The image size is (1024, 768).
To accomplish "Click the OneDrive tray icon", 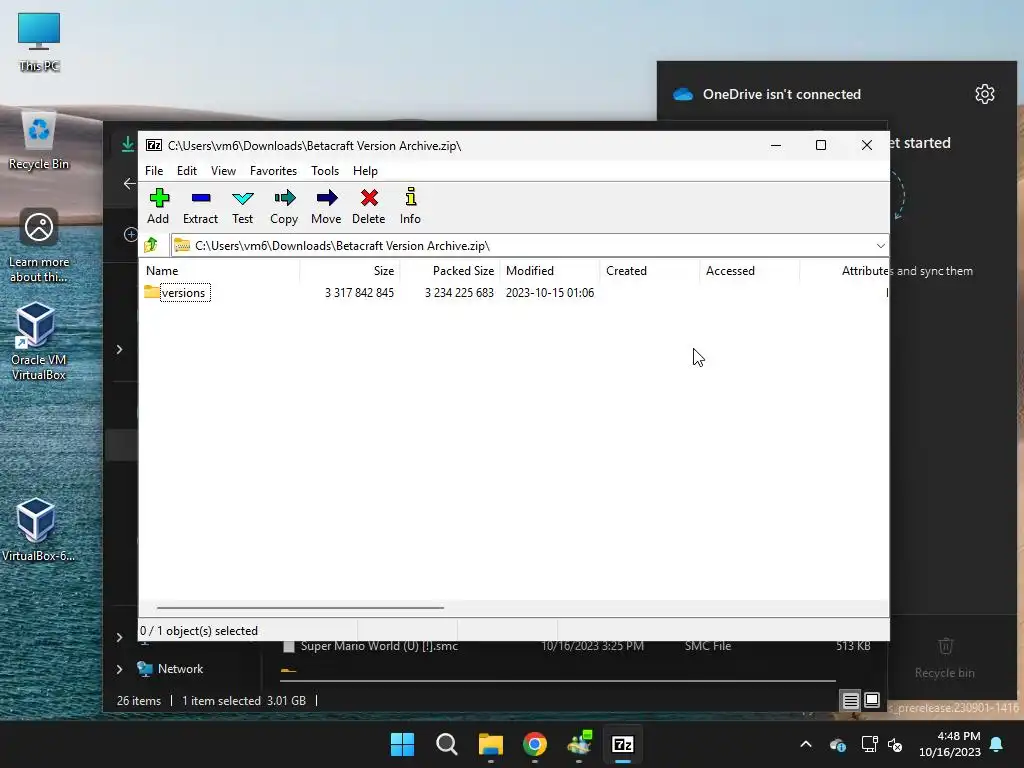I will point(837,744).
